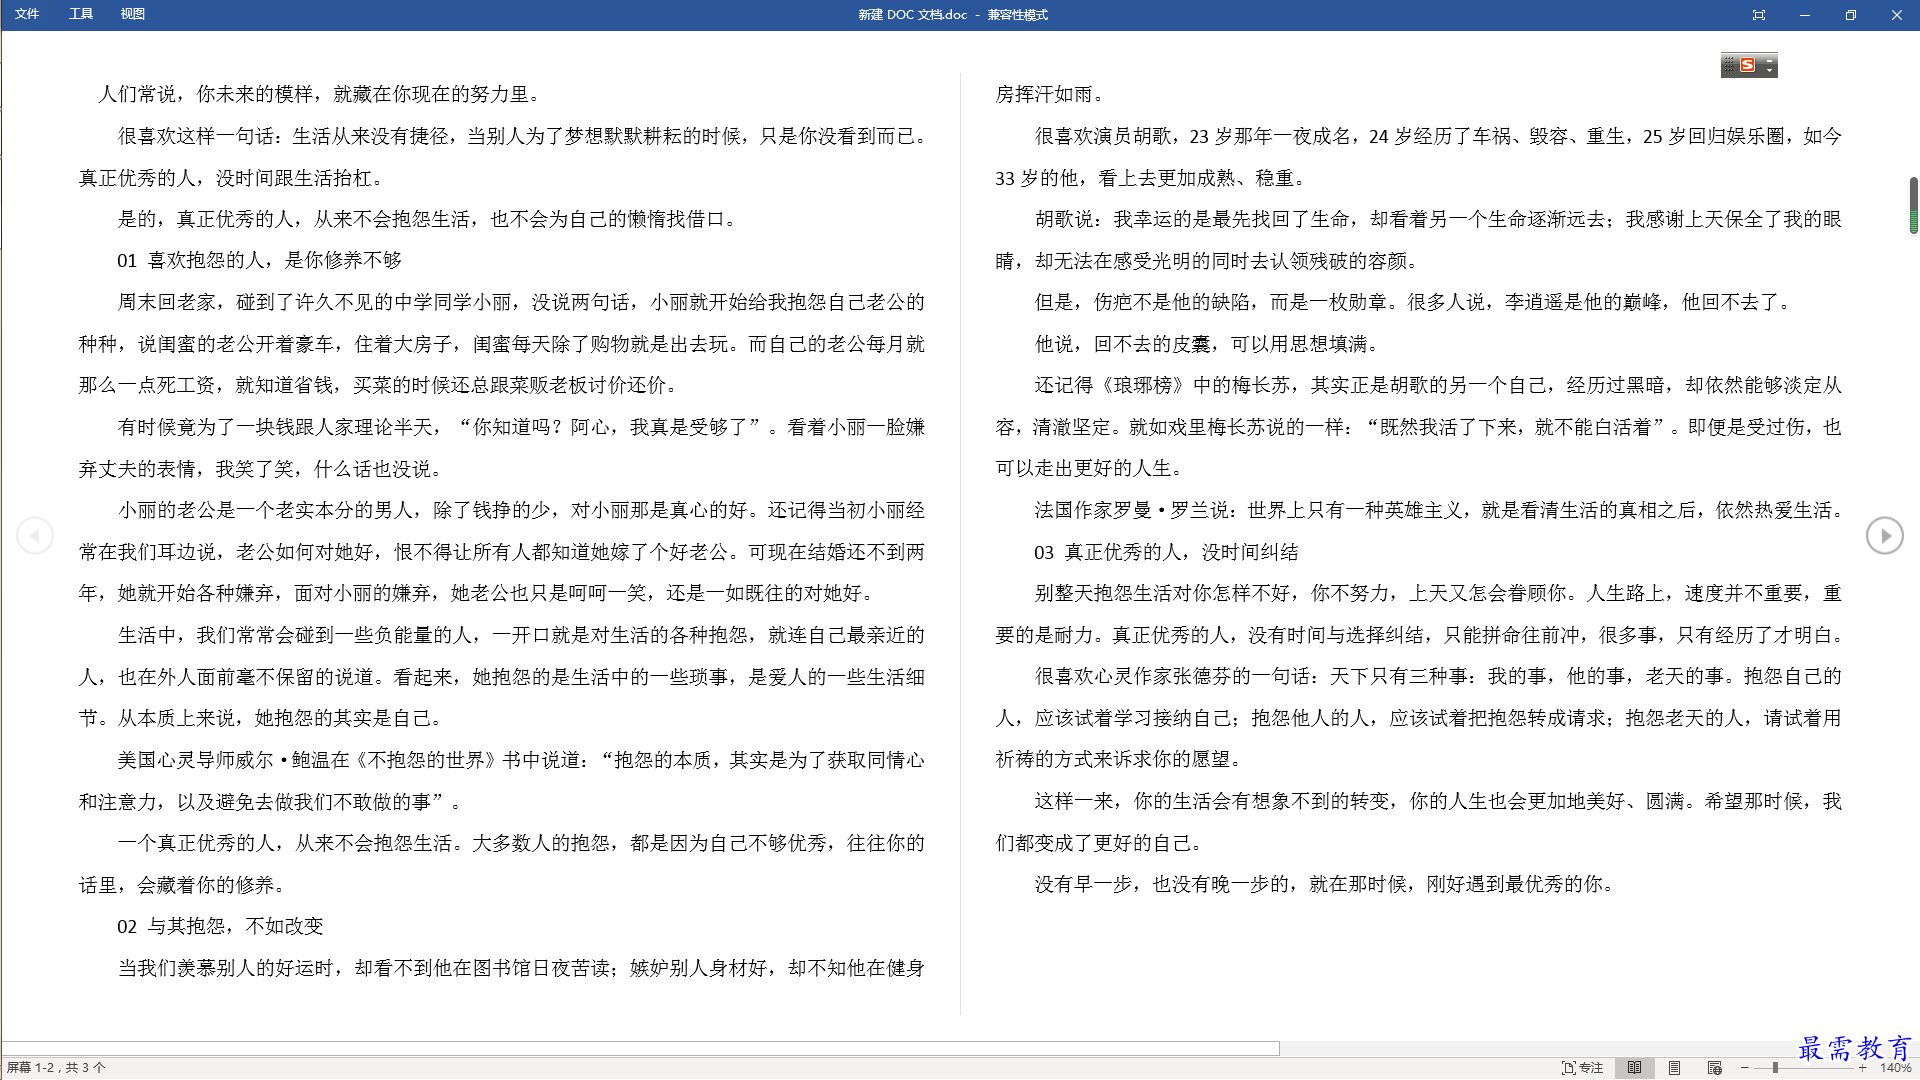Click the status text 屏幕 1-2，共 3 个
Image resolution: width=1920 pixels, height=1080 pixels.
56,1068
